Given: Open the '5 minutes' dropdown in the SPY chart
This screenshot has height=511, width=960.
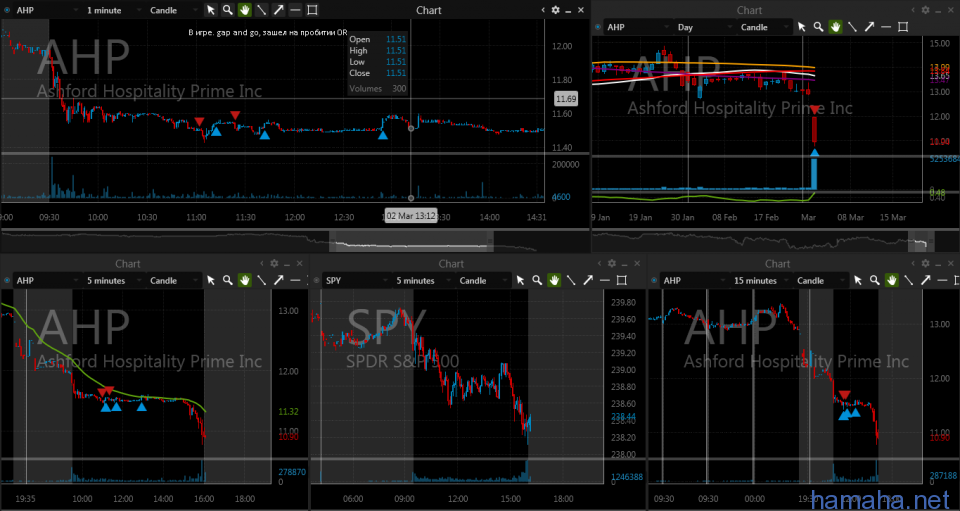Looking at the screenshot, I should 422,280.
